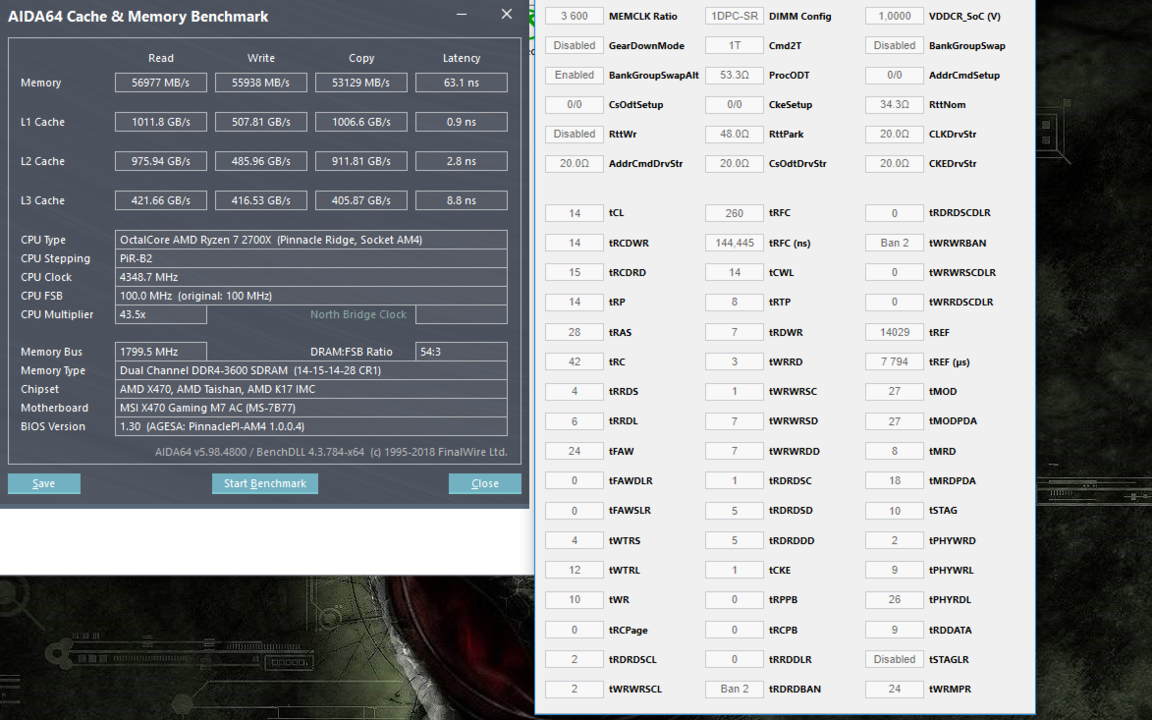Click the tRRDL field showing 6
Viewport: 1152px width, 720px height.
[x=575, y=421]
